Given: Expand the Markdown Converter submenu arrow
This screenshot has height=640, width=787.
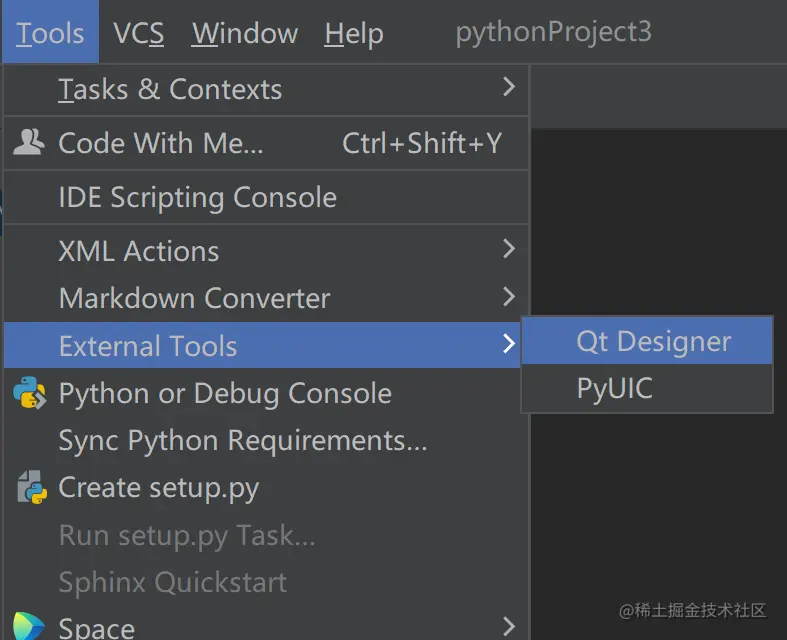Looking at the screenshot, I should coord(508,297).
